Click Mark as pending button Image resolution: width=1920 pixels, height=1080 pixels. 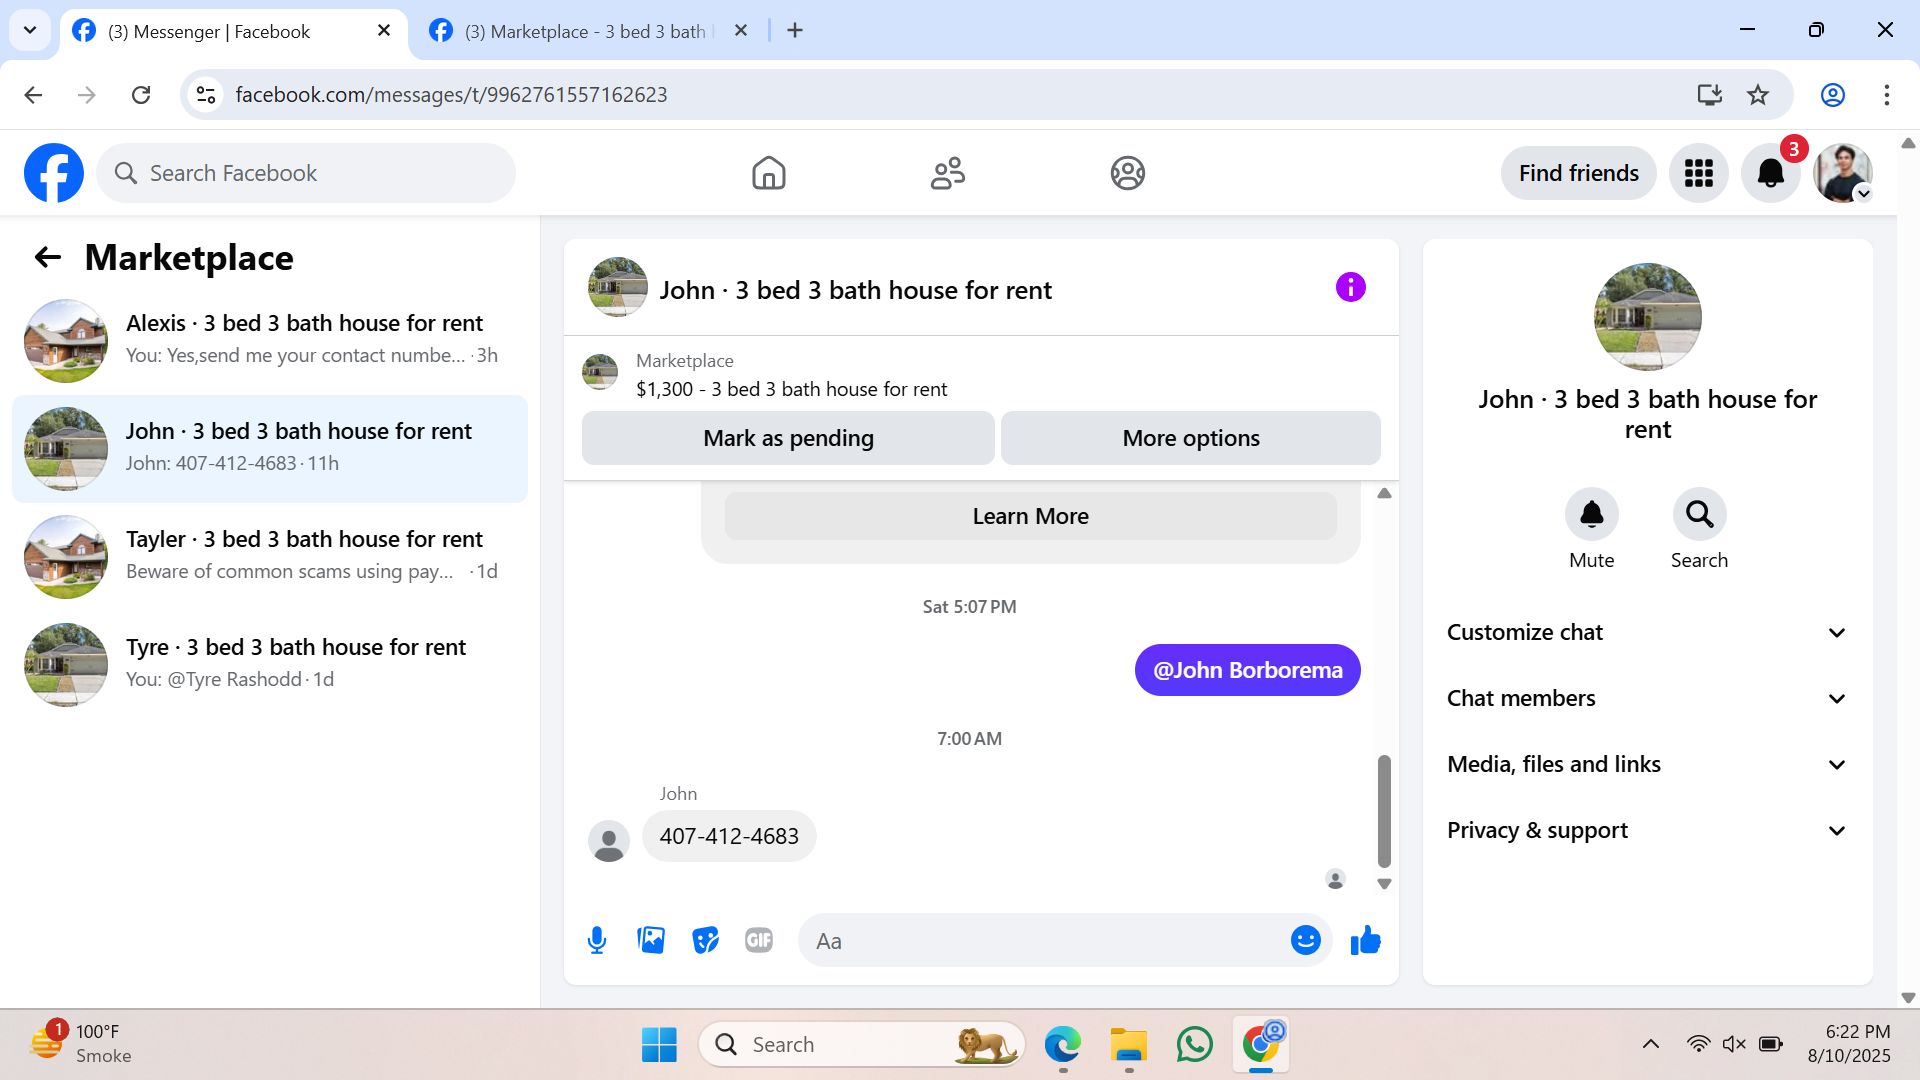point(788,438)
